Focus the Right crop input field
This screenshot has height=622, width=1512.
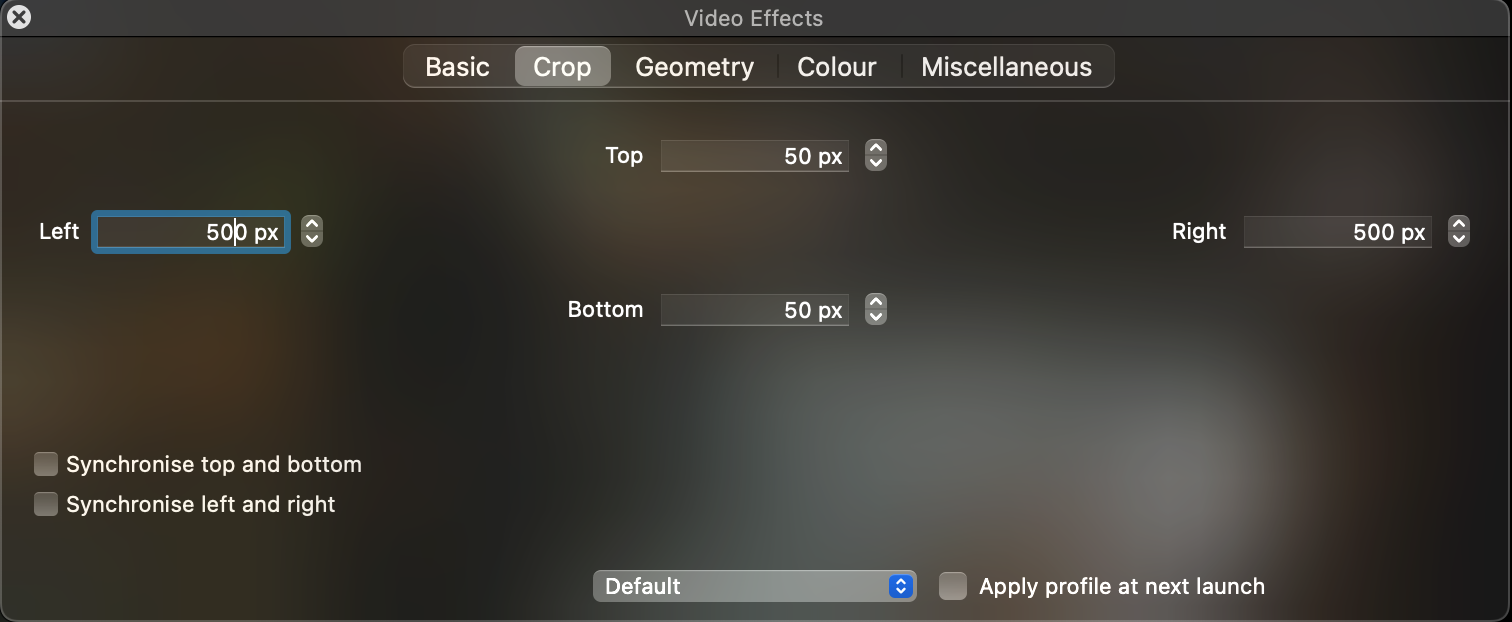click(x=1337, y=232)
